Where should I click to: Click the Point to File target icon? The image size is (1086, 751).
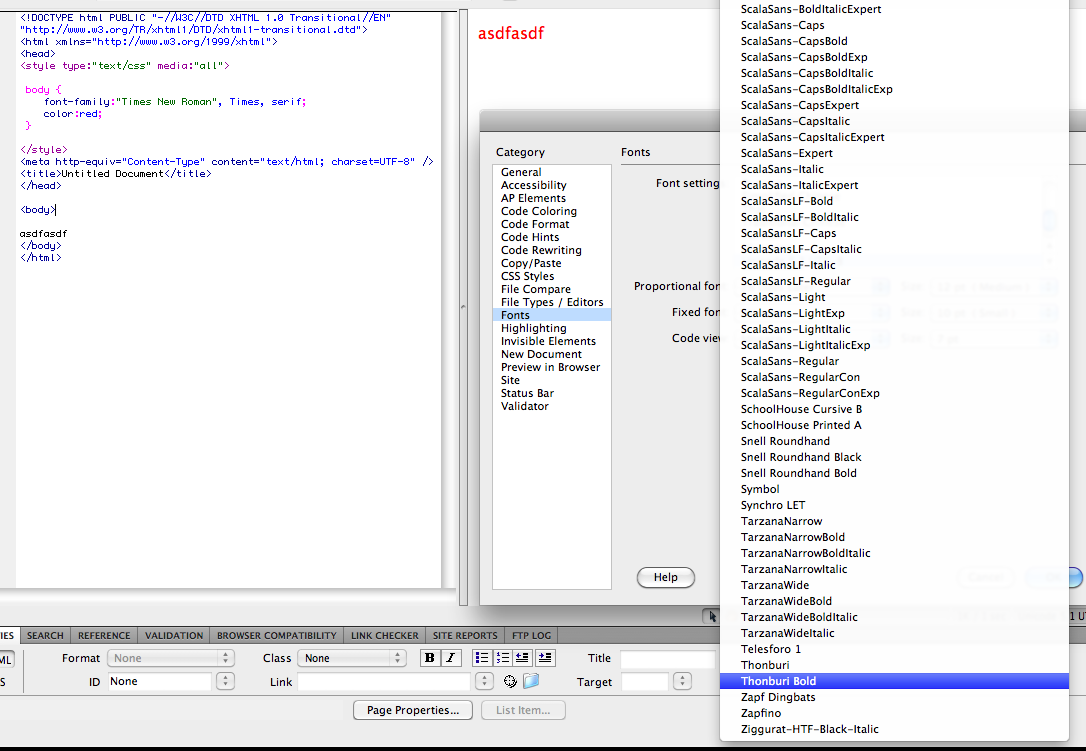(510, 682)
